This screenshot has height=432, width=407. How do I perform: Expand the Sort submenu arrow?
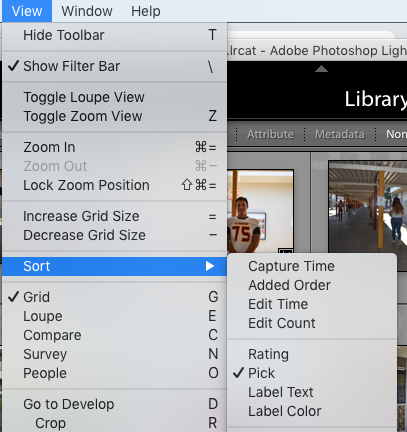click(x=210, y=266)
